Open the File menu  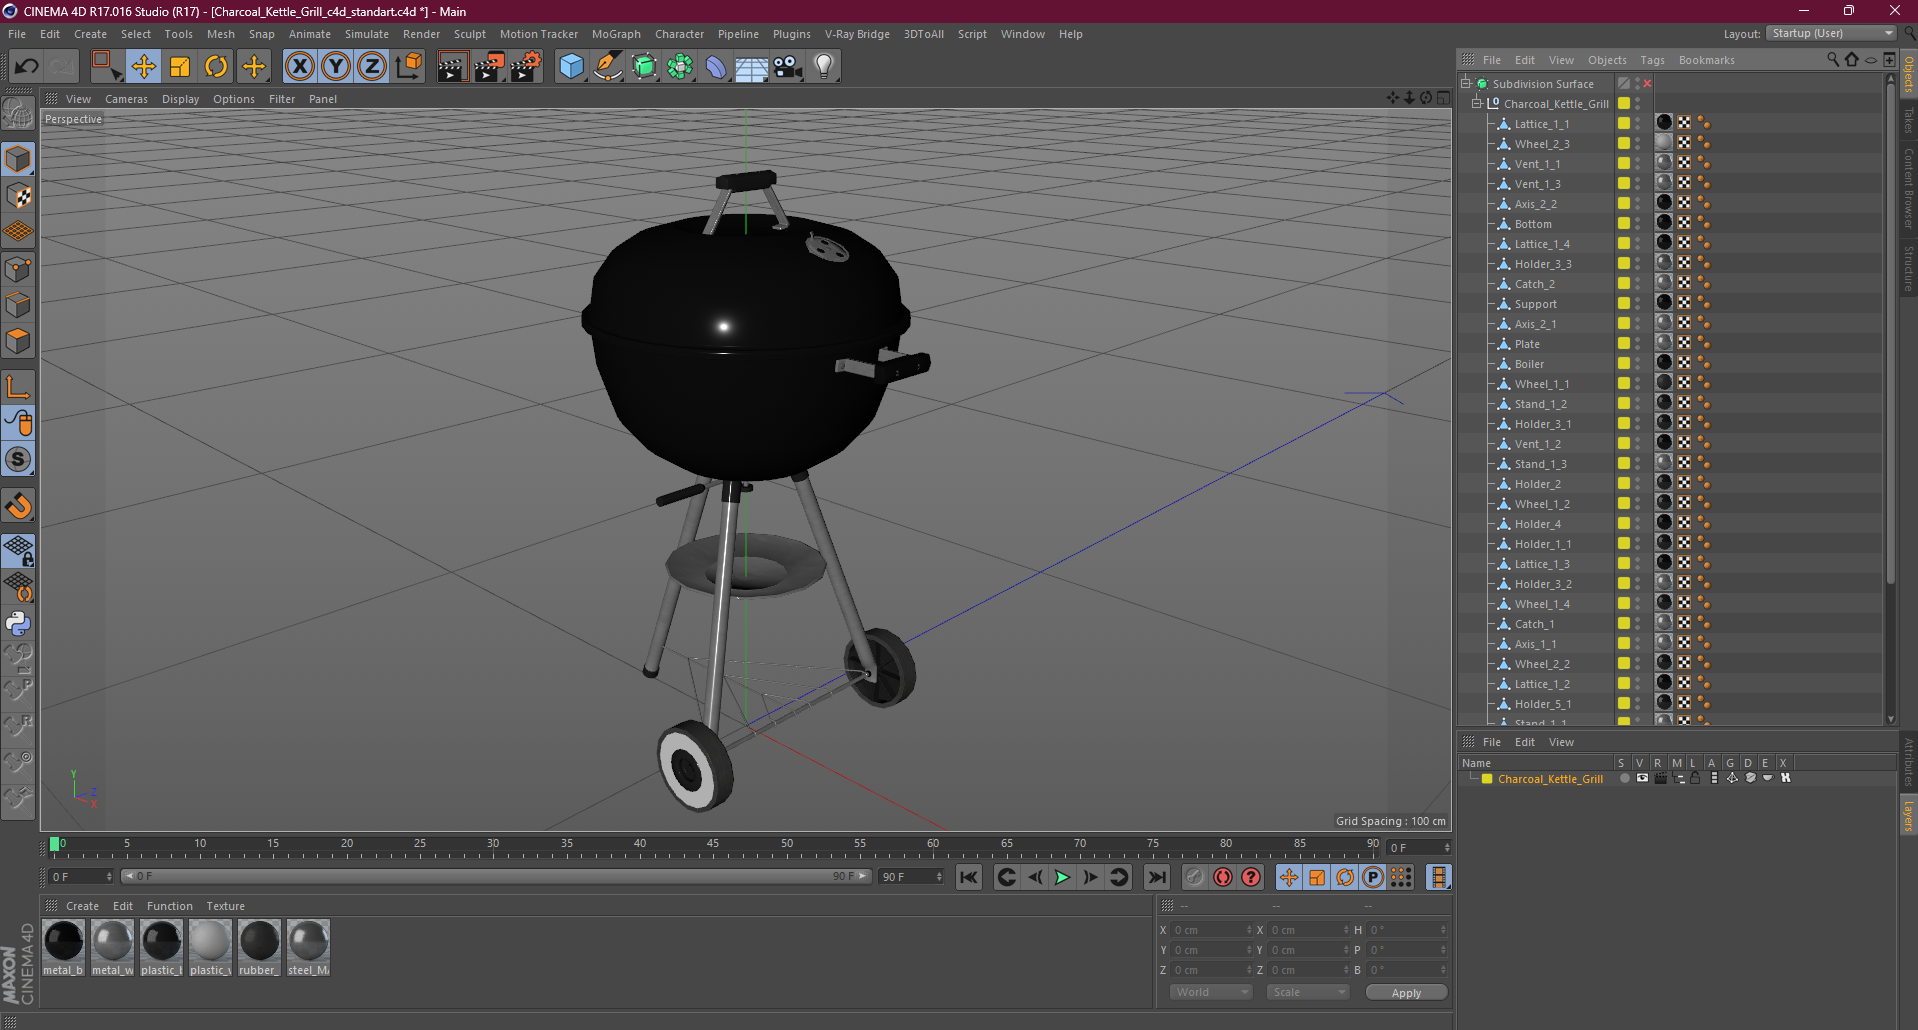17,34
